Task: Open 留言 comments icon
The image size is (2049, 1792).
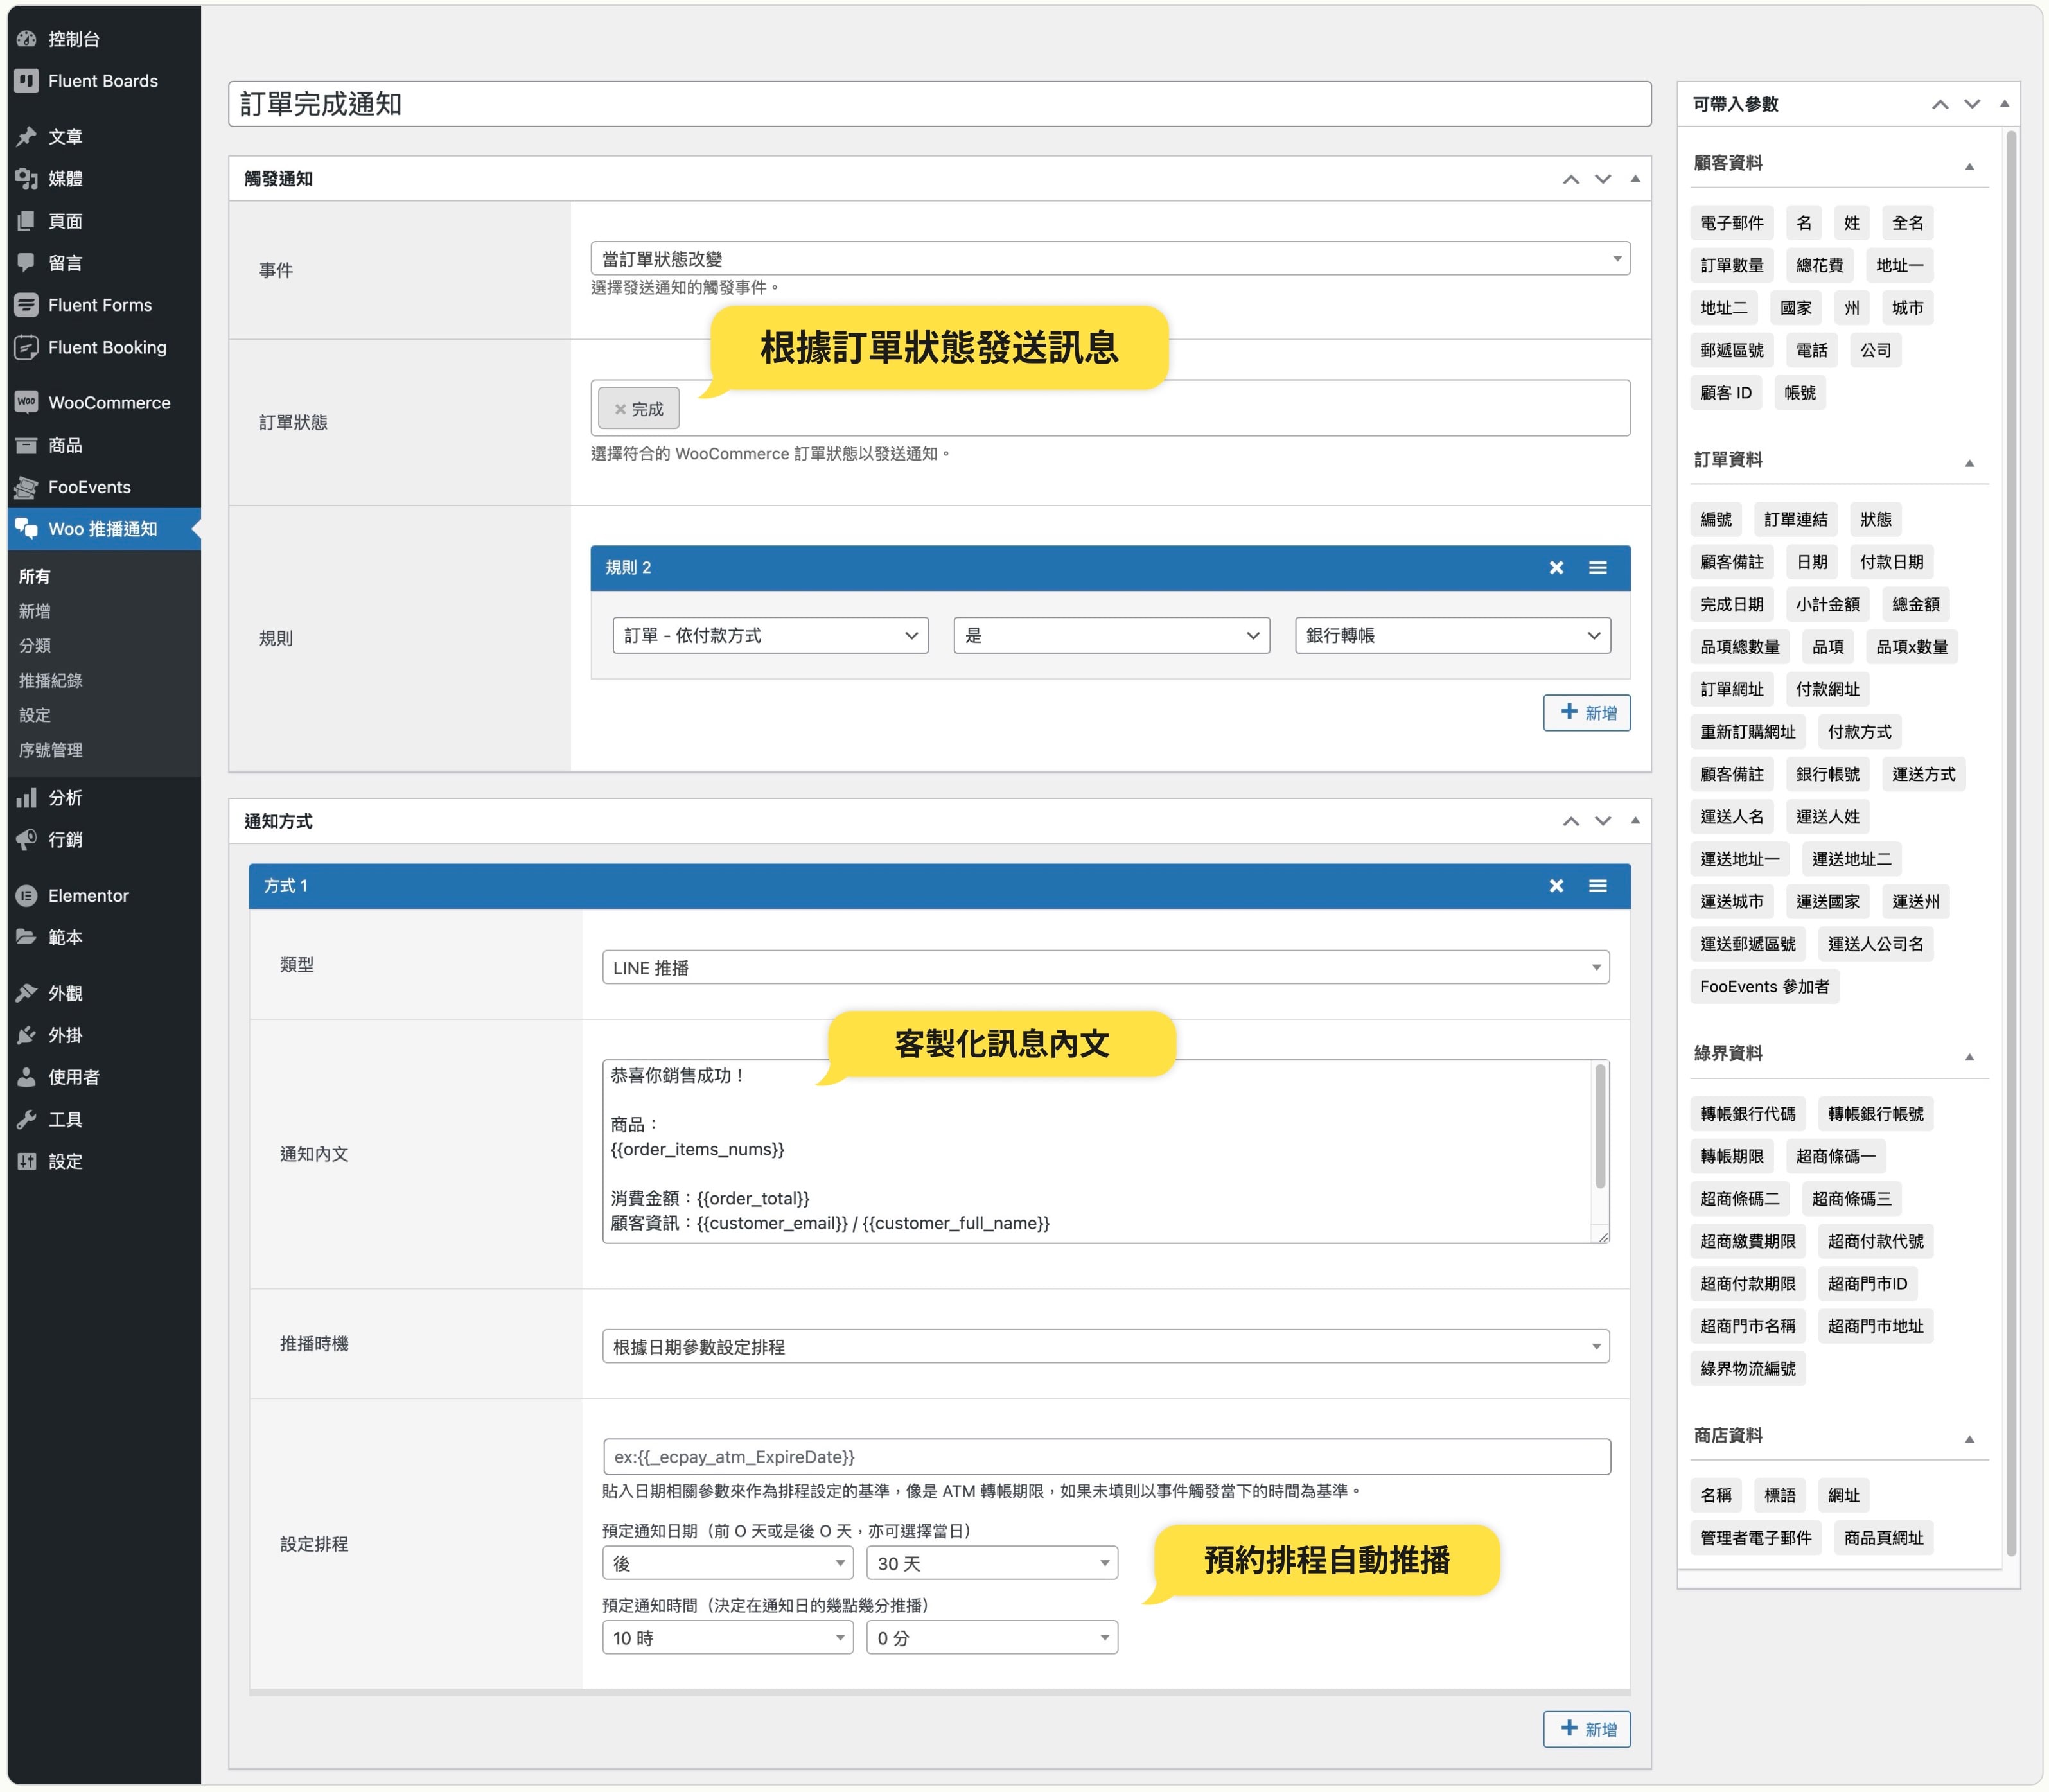Action: click(x=27, y=263)
